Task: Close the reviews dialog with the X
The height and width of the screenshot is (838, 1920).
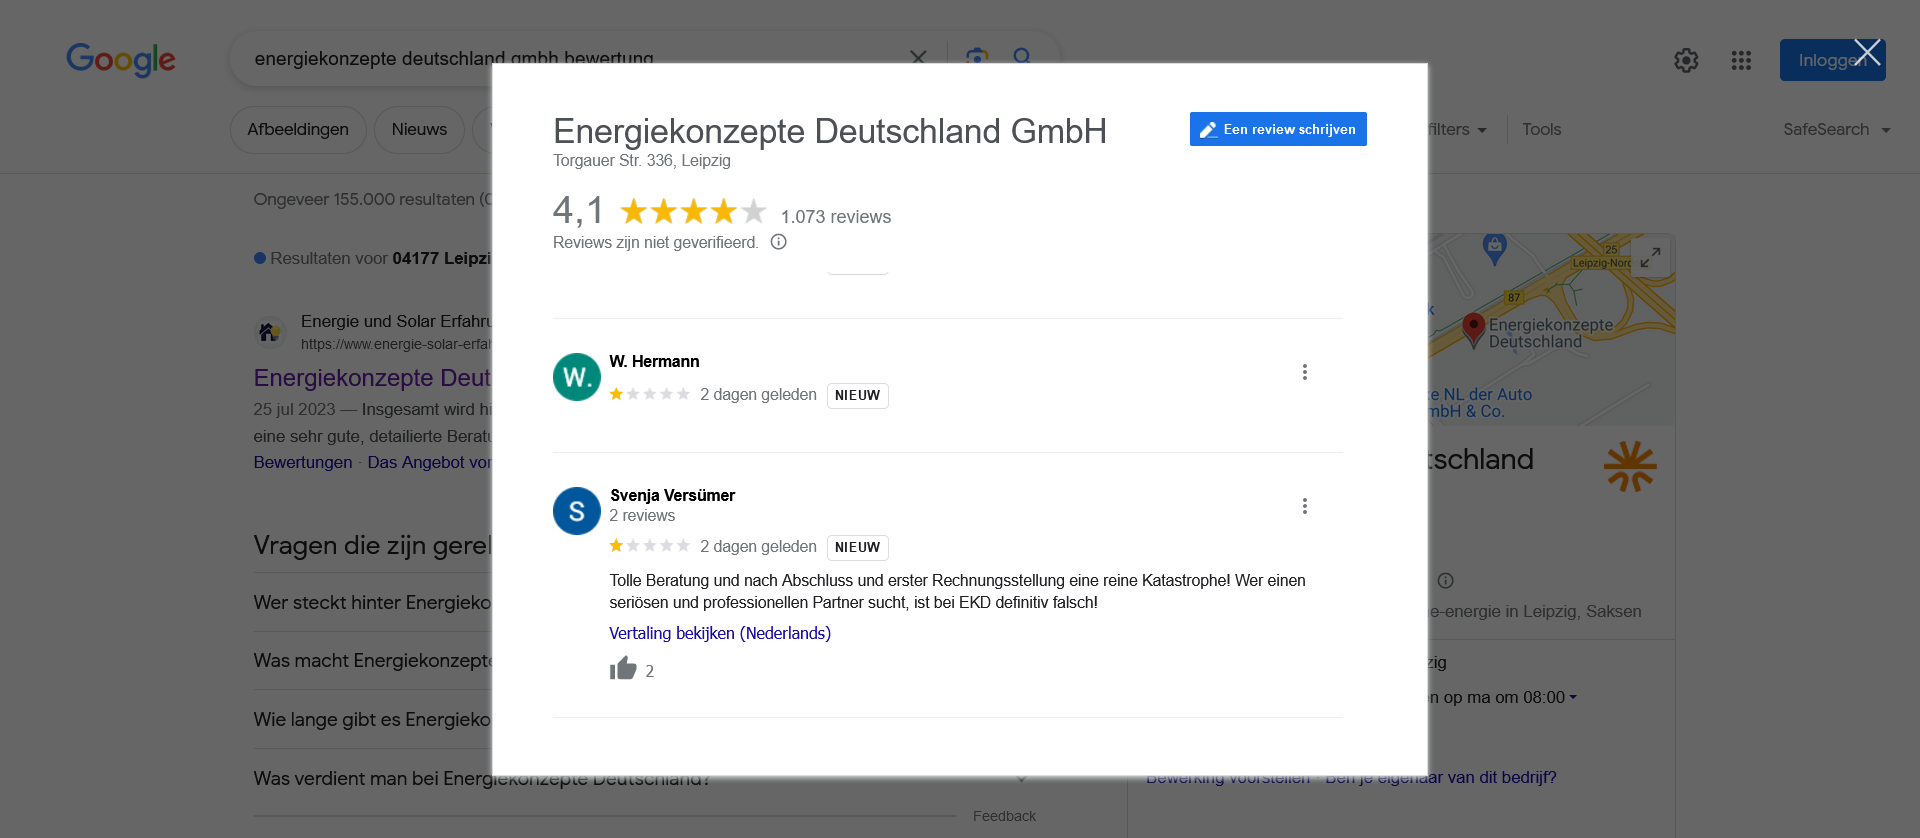Action: pyautogui.click(x=1867, y=53)
